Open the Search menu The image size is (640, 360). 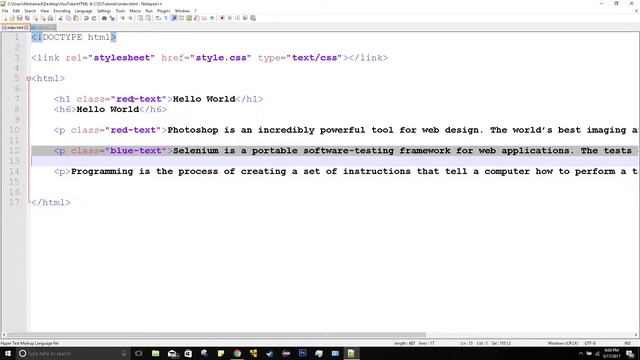(x=30, y=11)
